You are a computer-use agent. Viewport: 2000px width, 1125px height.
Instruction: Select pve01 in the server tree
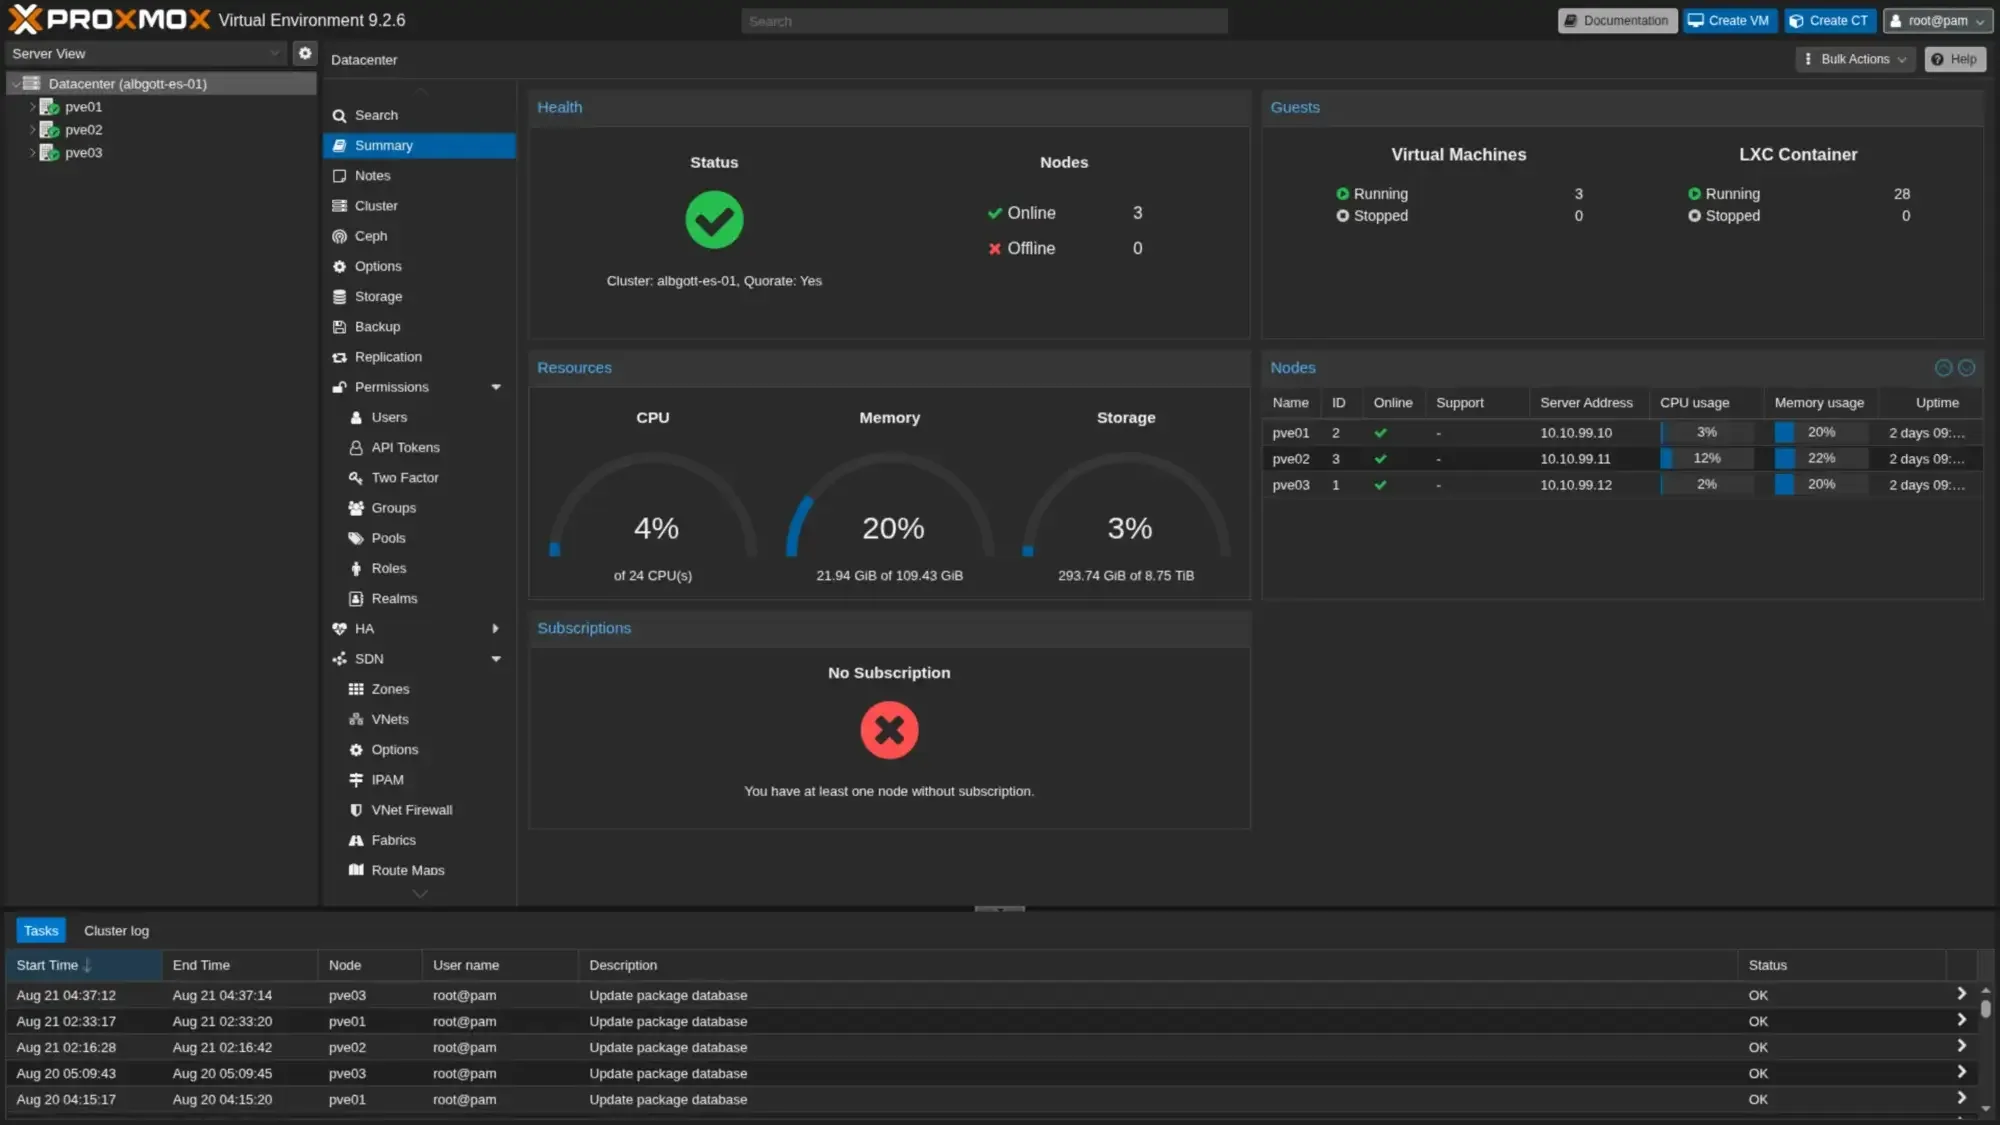pyautogui.click(x=83, y=107)
